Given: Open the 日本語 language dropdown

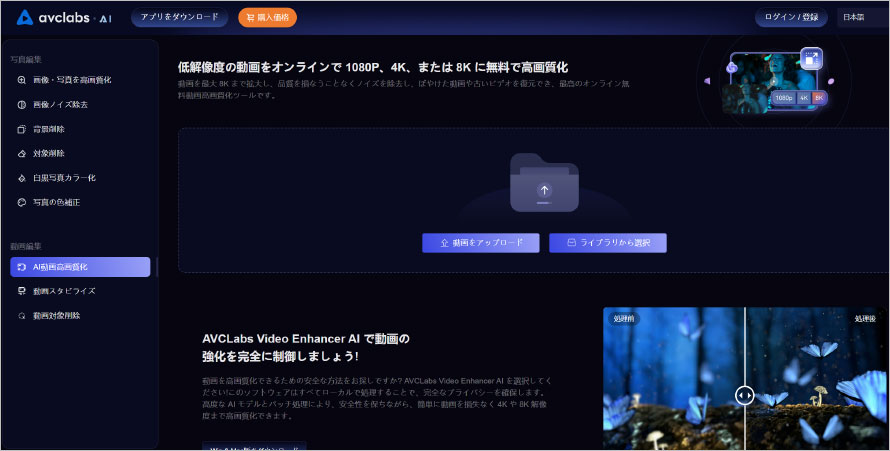Looking at the screenshot, I should [862, 17].
